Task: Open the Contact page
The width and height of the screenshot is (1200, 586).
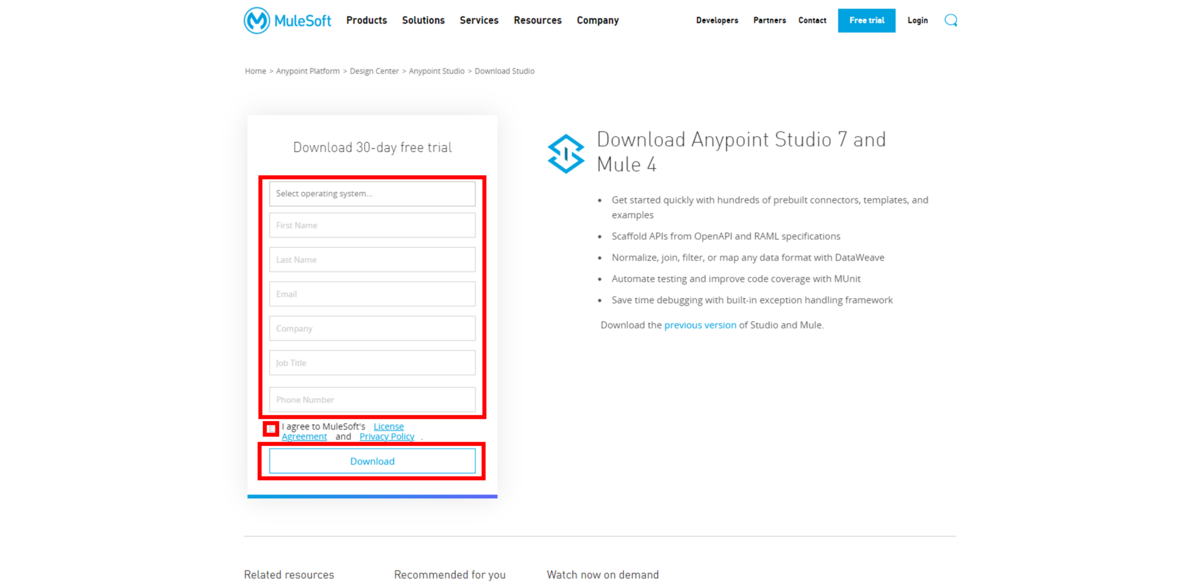Action: 812,20
